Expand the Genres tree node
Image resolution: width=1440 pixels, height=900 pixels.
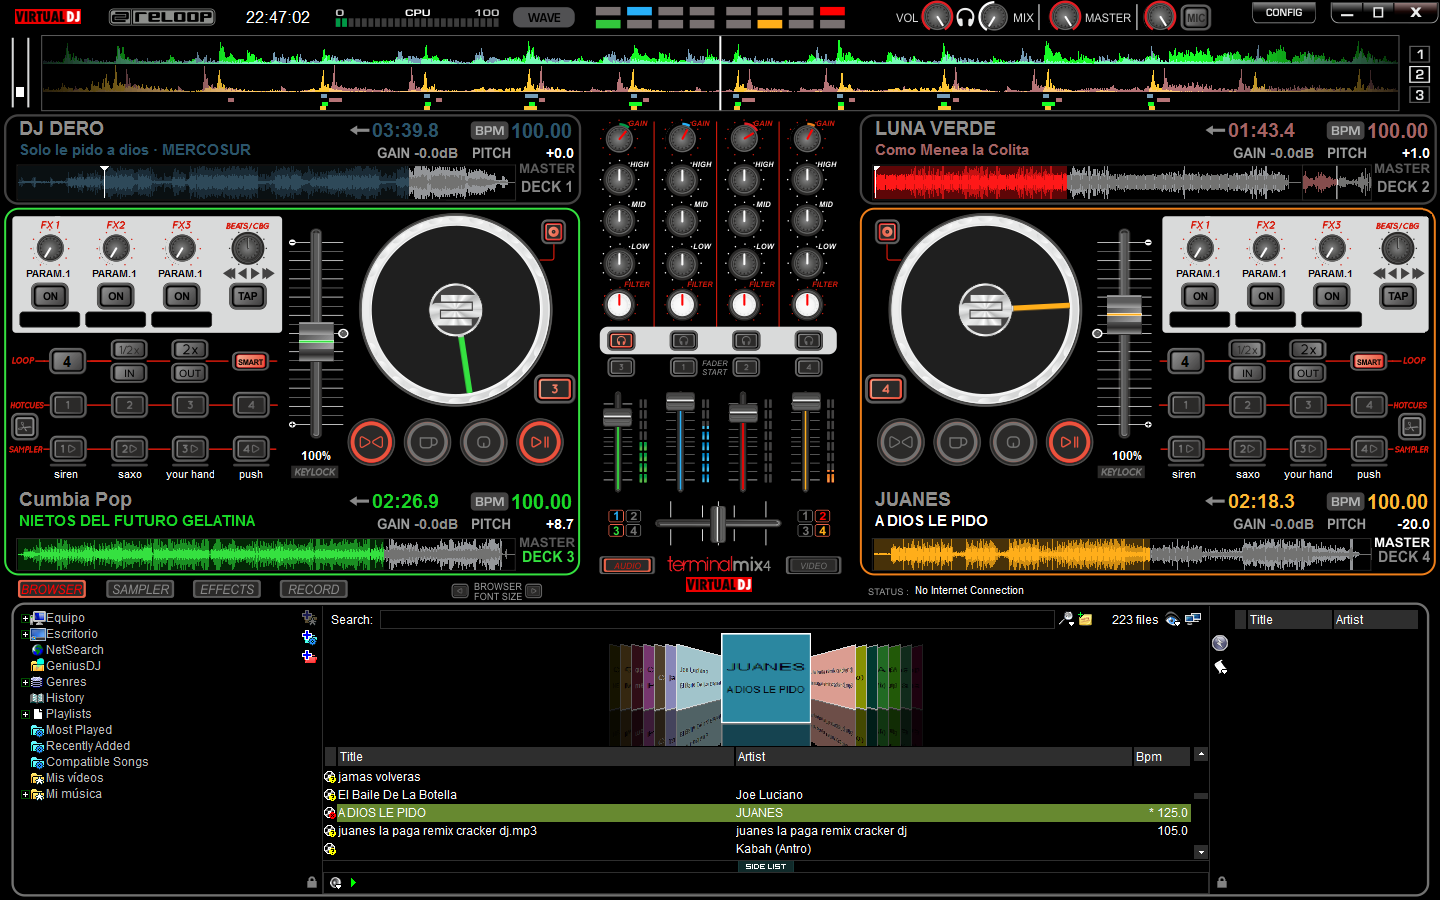click(x=25, y=682)
